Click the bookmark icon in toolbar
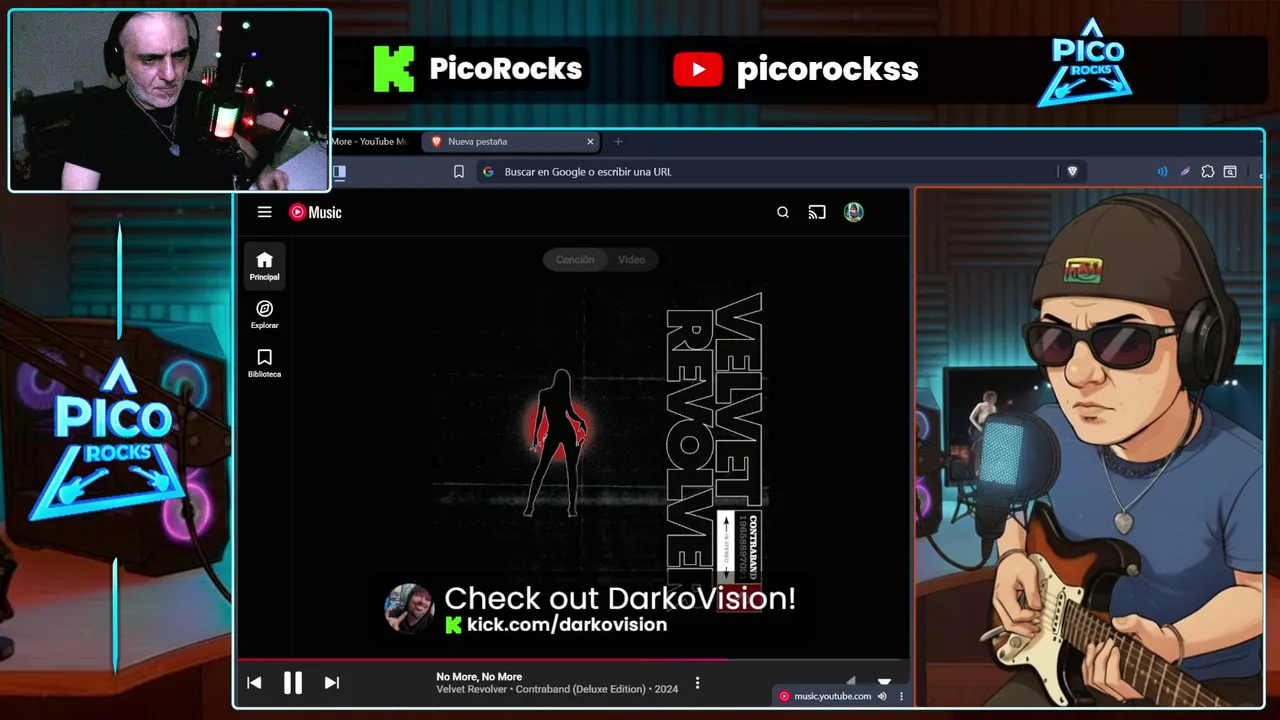1280x720 pixels. pos(459,172)
